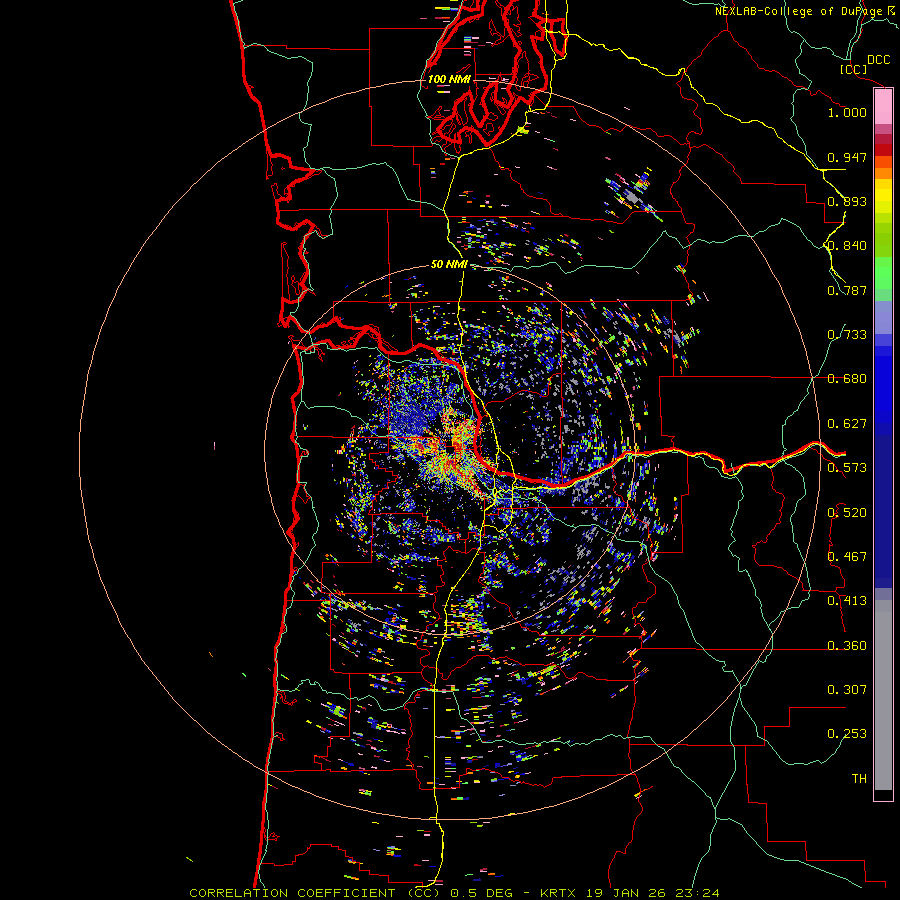Screen dimensions: 900x900
Task: Click the 0.840 scale value
Action: coord(847,246)
